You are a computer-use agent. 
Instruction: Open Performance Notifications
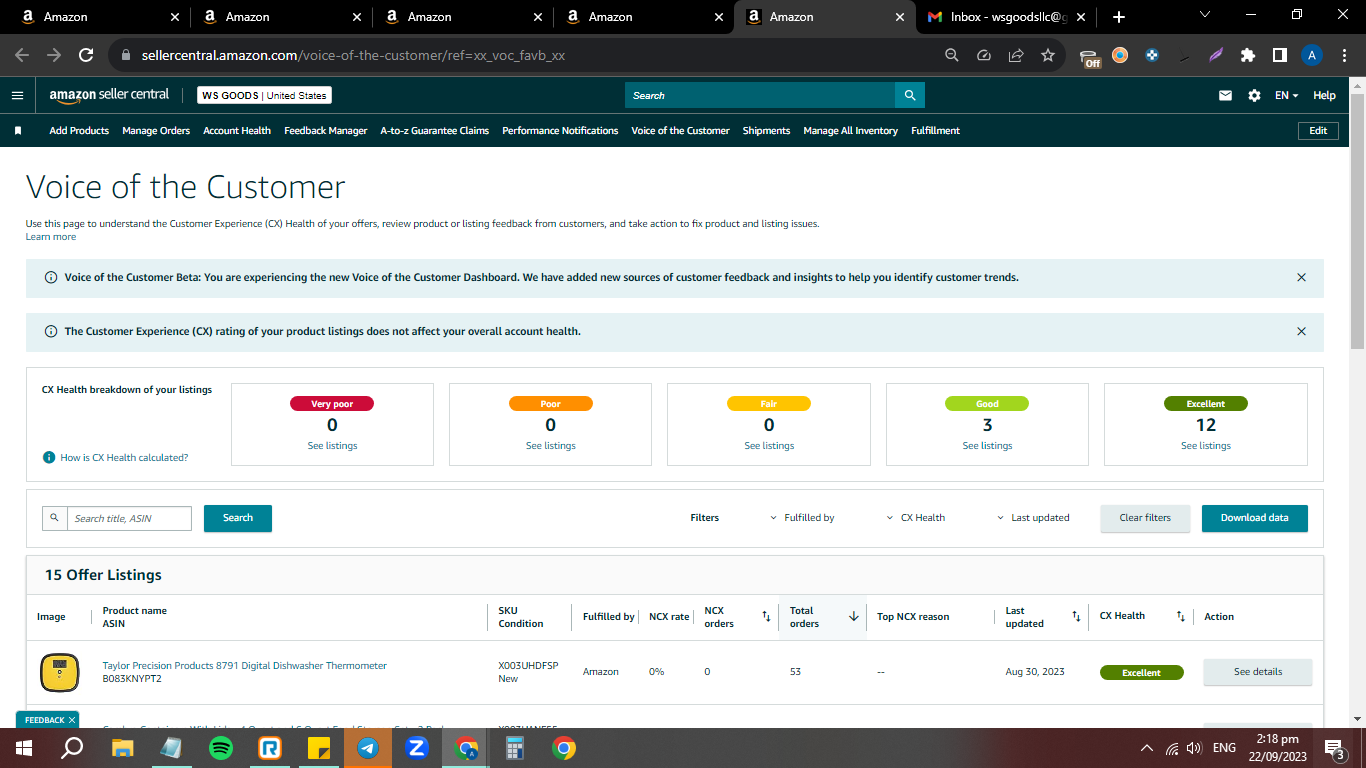pyautogui.click(x=560, y=131)
